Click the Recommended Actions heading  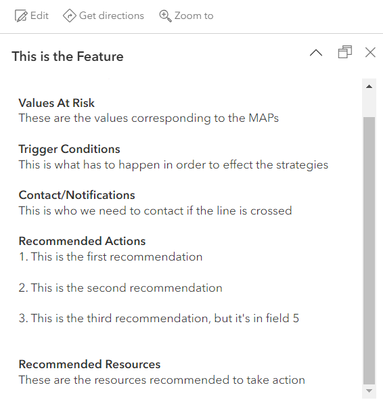(x=82, y=241)
